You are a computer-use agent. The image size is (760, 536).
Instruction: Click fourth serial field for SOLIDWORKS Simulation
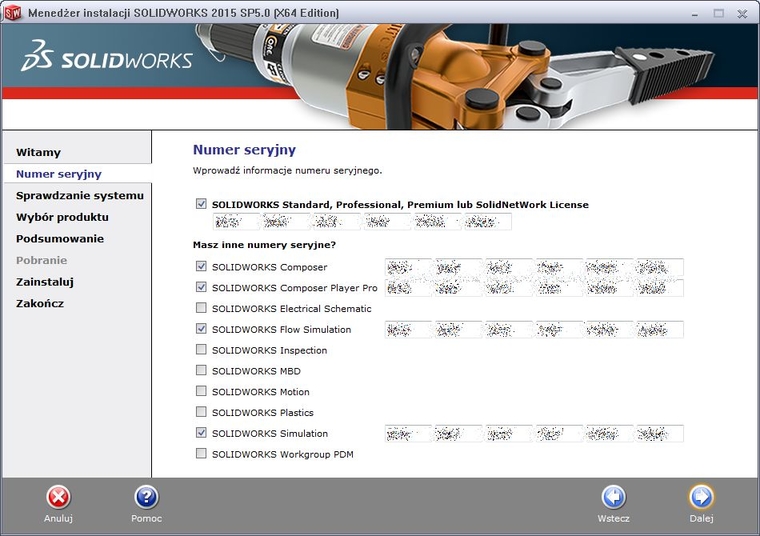559,434
